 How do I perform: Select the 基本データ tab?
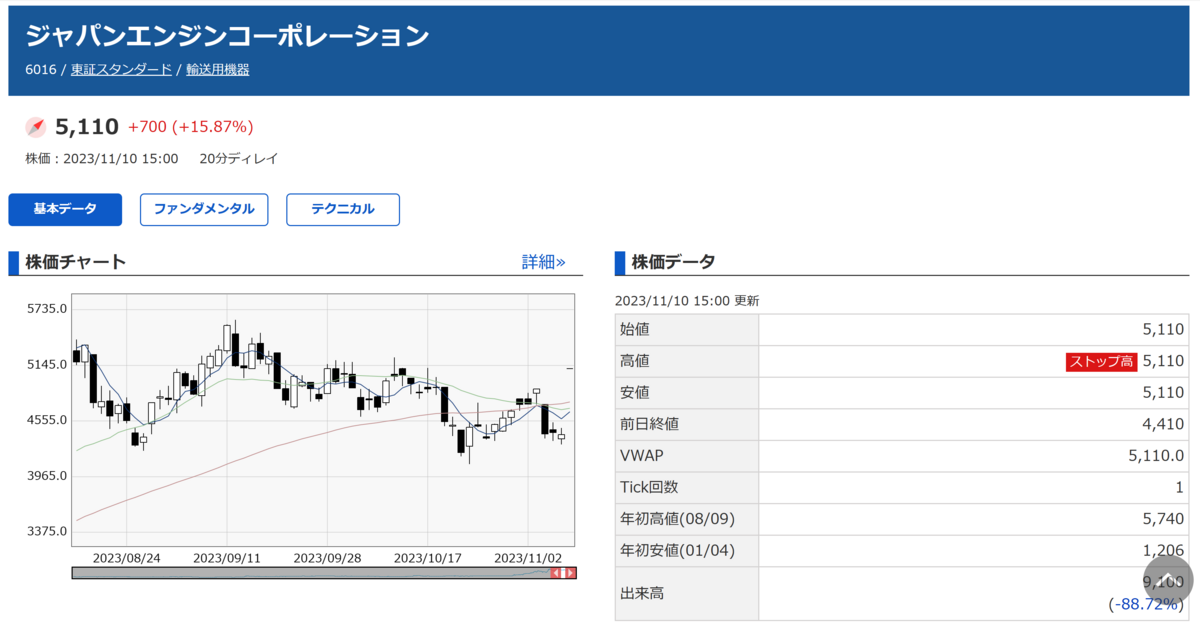[x=65, y=209]
